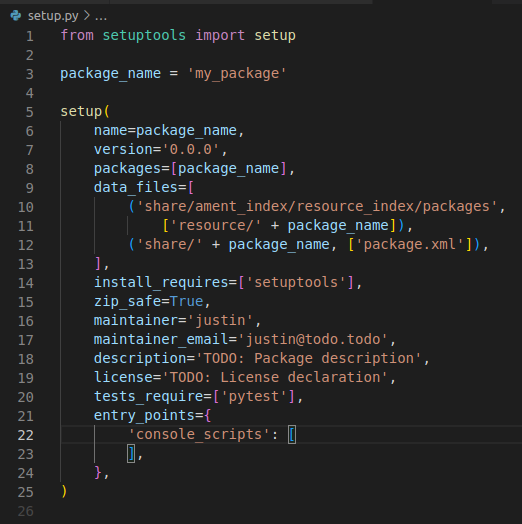Click the setup.py breadcrumb item
Image resolution: width=522 pixels, height=524 pixels.
pos(53,16)
